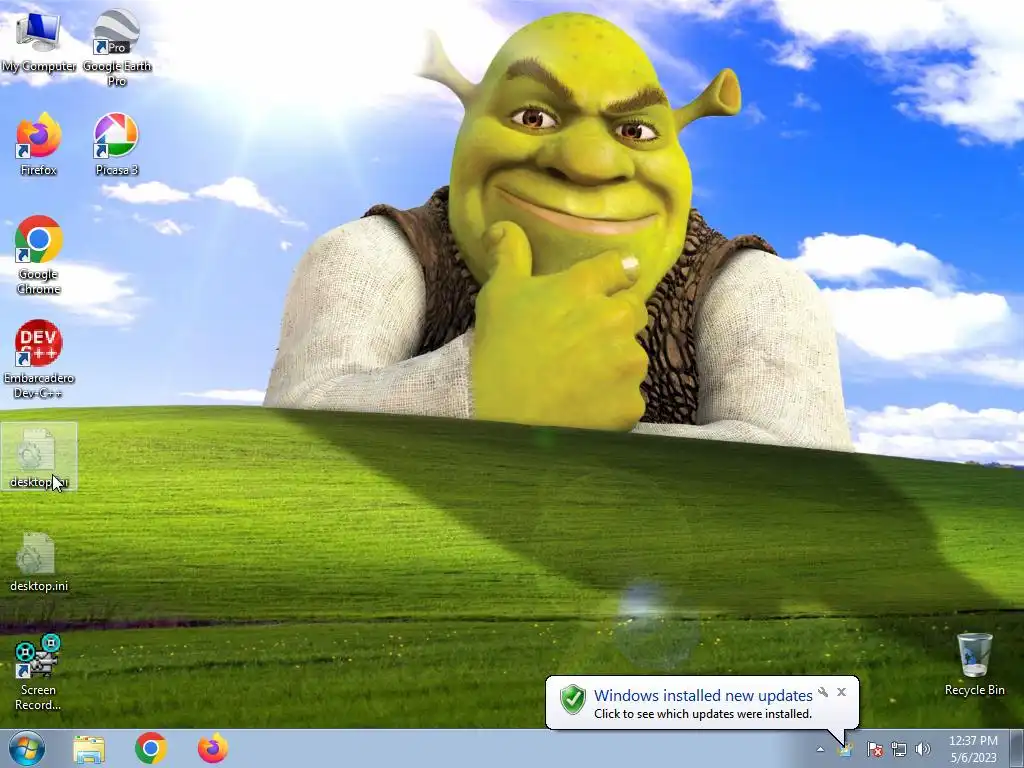The image size is (1024, 768).
Task: Launch Google Earth Pro shortcut
Action: pyautogui.click(x=117, y=48)
